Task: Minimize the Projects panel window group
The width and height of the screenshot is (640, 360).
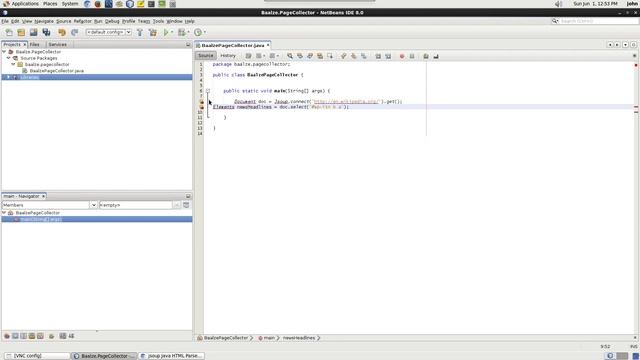Action: [188, 44]
